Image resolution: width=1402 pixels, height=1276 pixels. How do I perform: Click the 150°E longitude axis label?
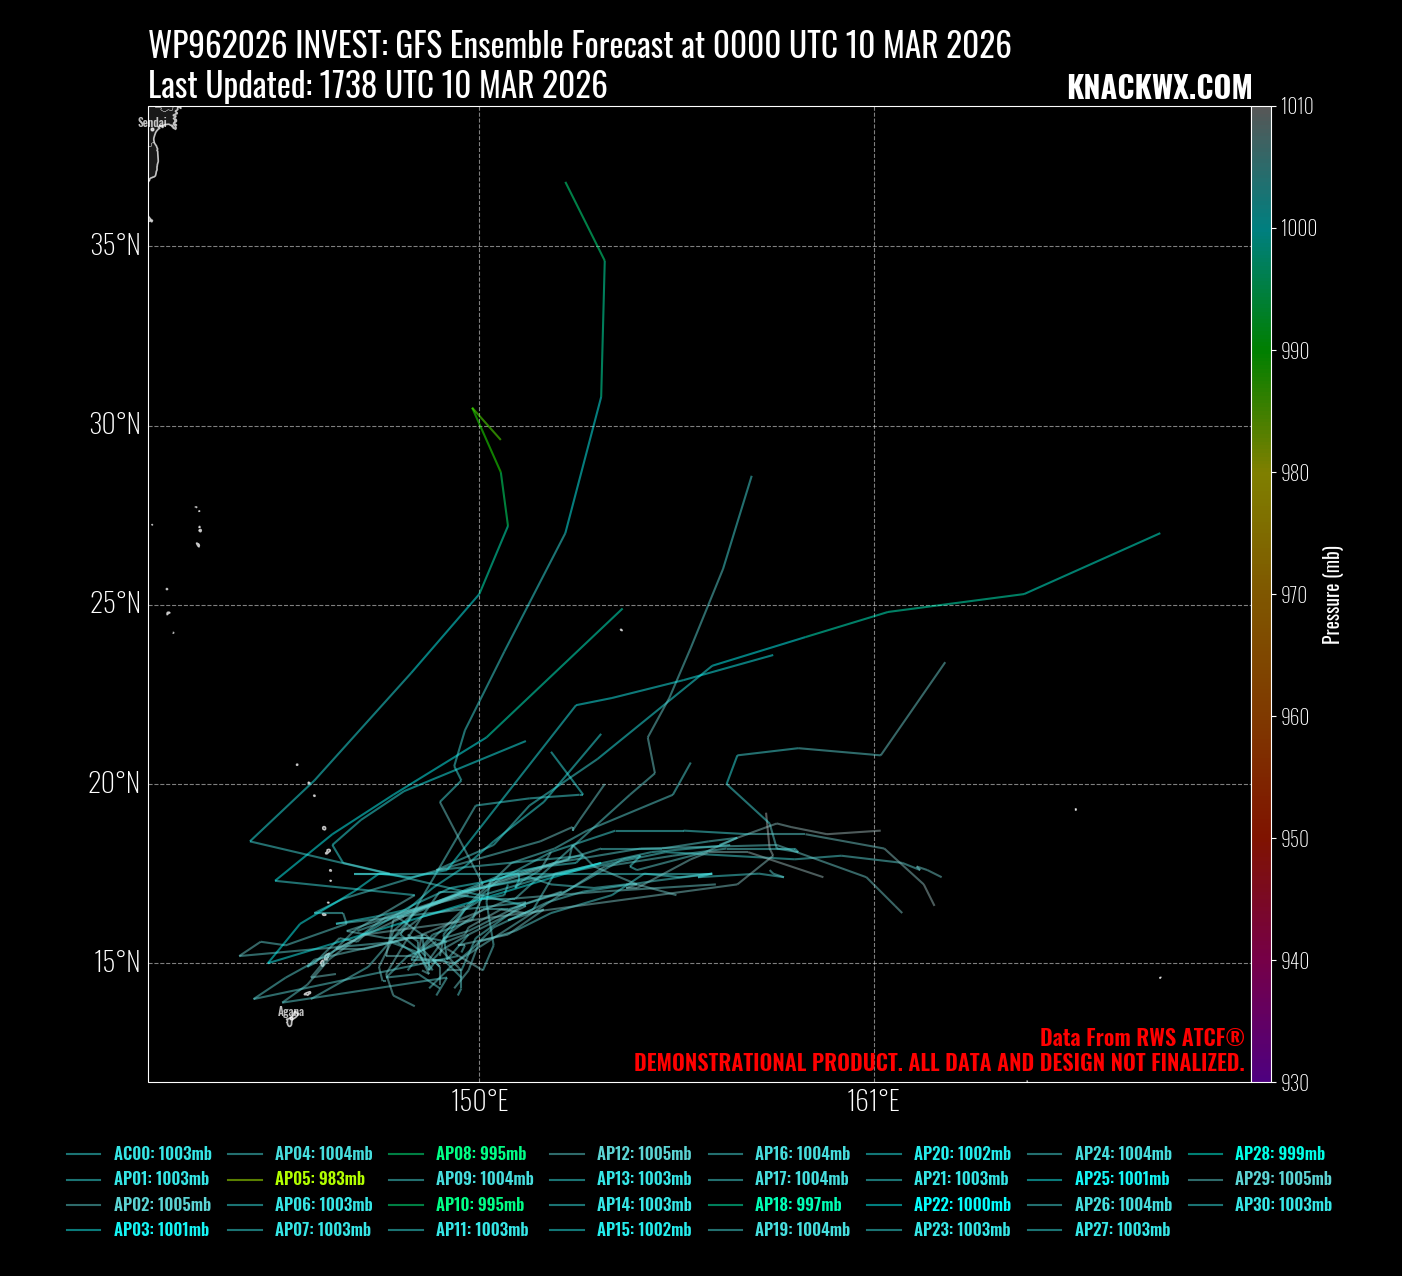[479, 1101]
